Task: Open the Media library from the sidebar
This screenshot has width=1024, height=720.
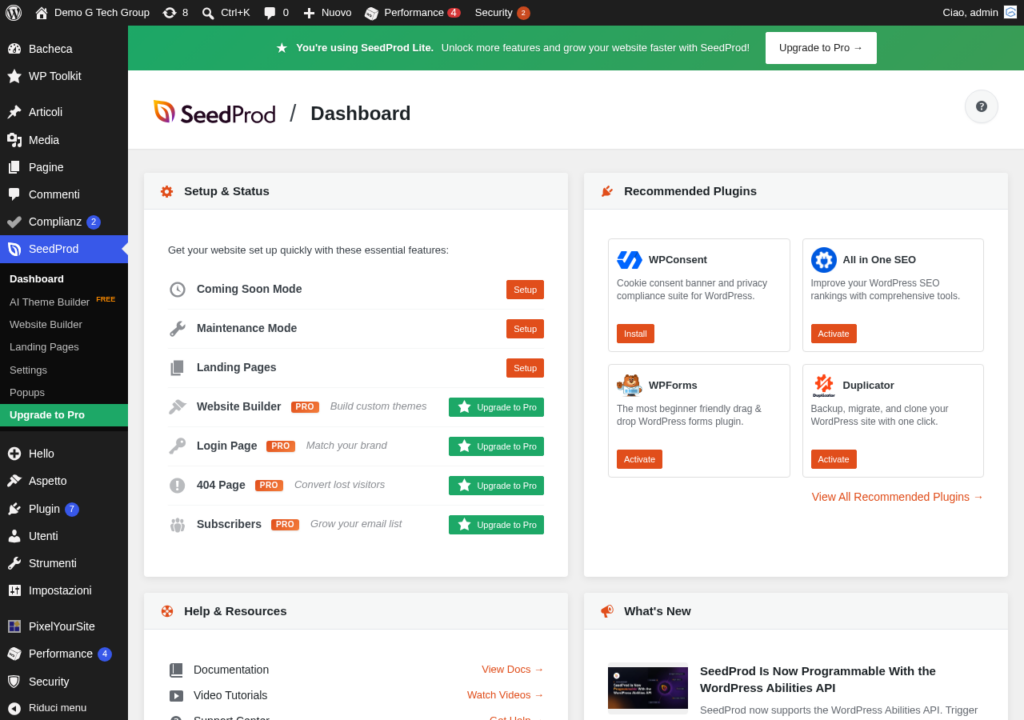Action: point(64,140)
